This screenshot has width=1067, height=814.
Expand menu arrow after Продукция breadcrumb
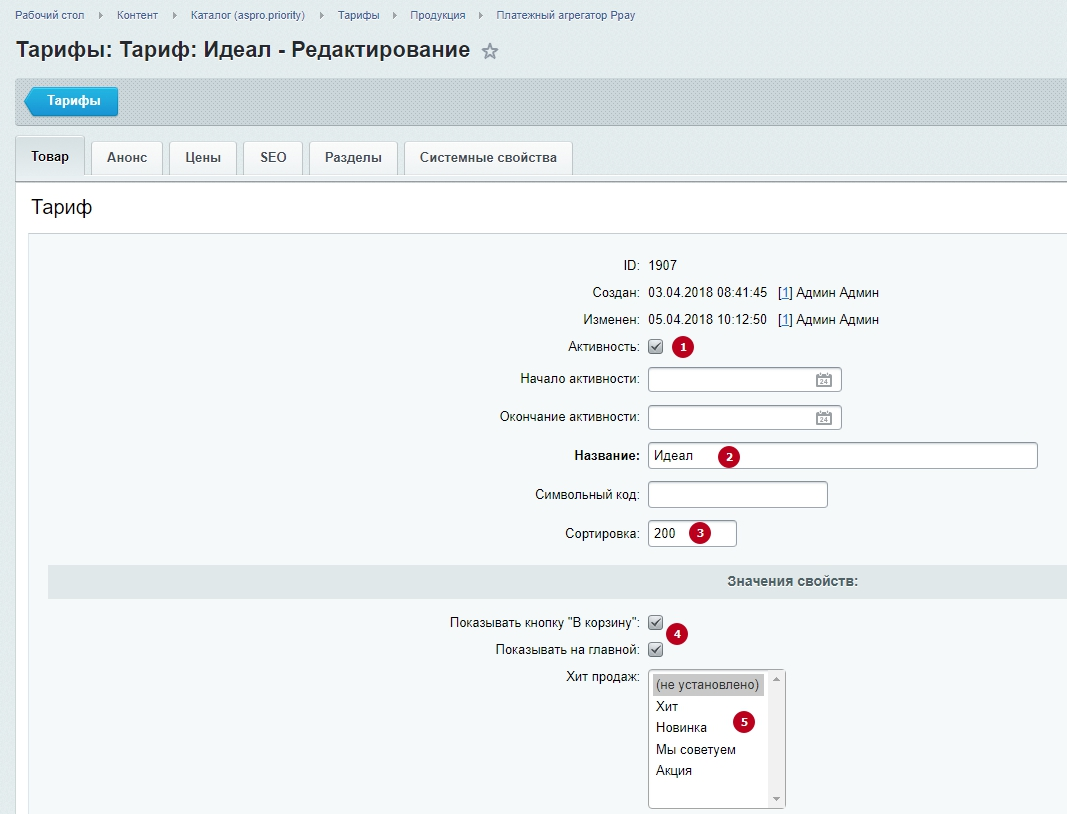481,15
